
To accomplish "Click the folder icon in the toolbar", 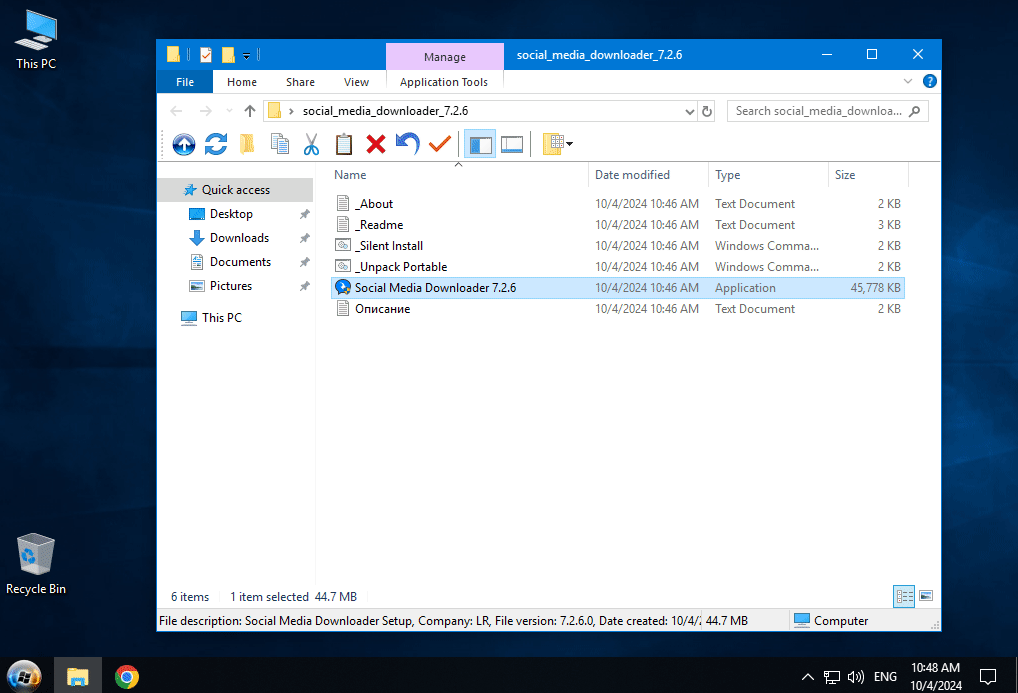I will (x=247, y=144).
